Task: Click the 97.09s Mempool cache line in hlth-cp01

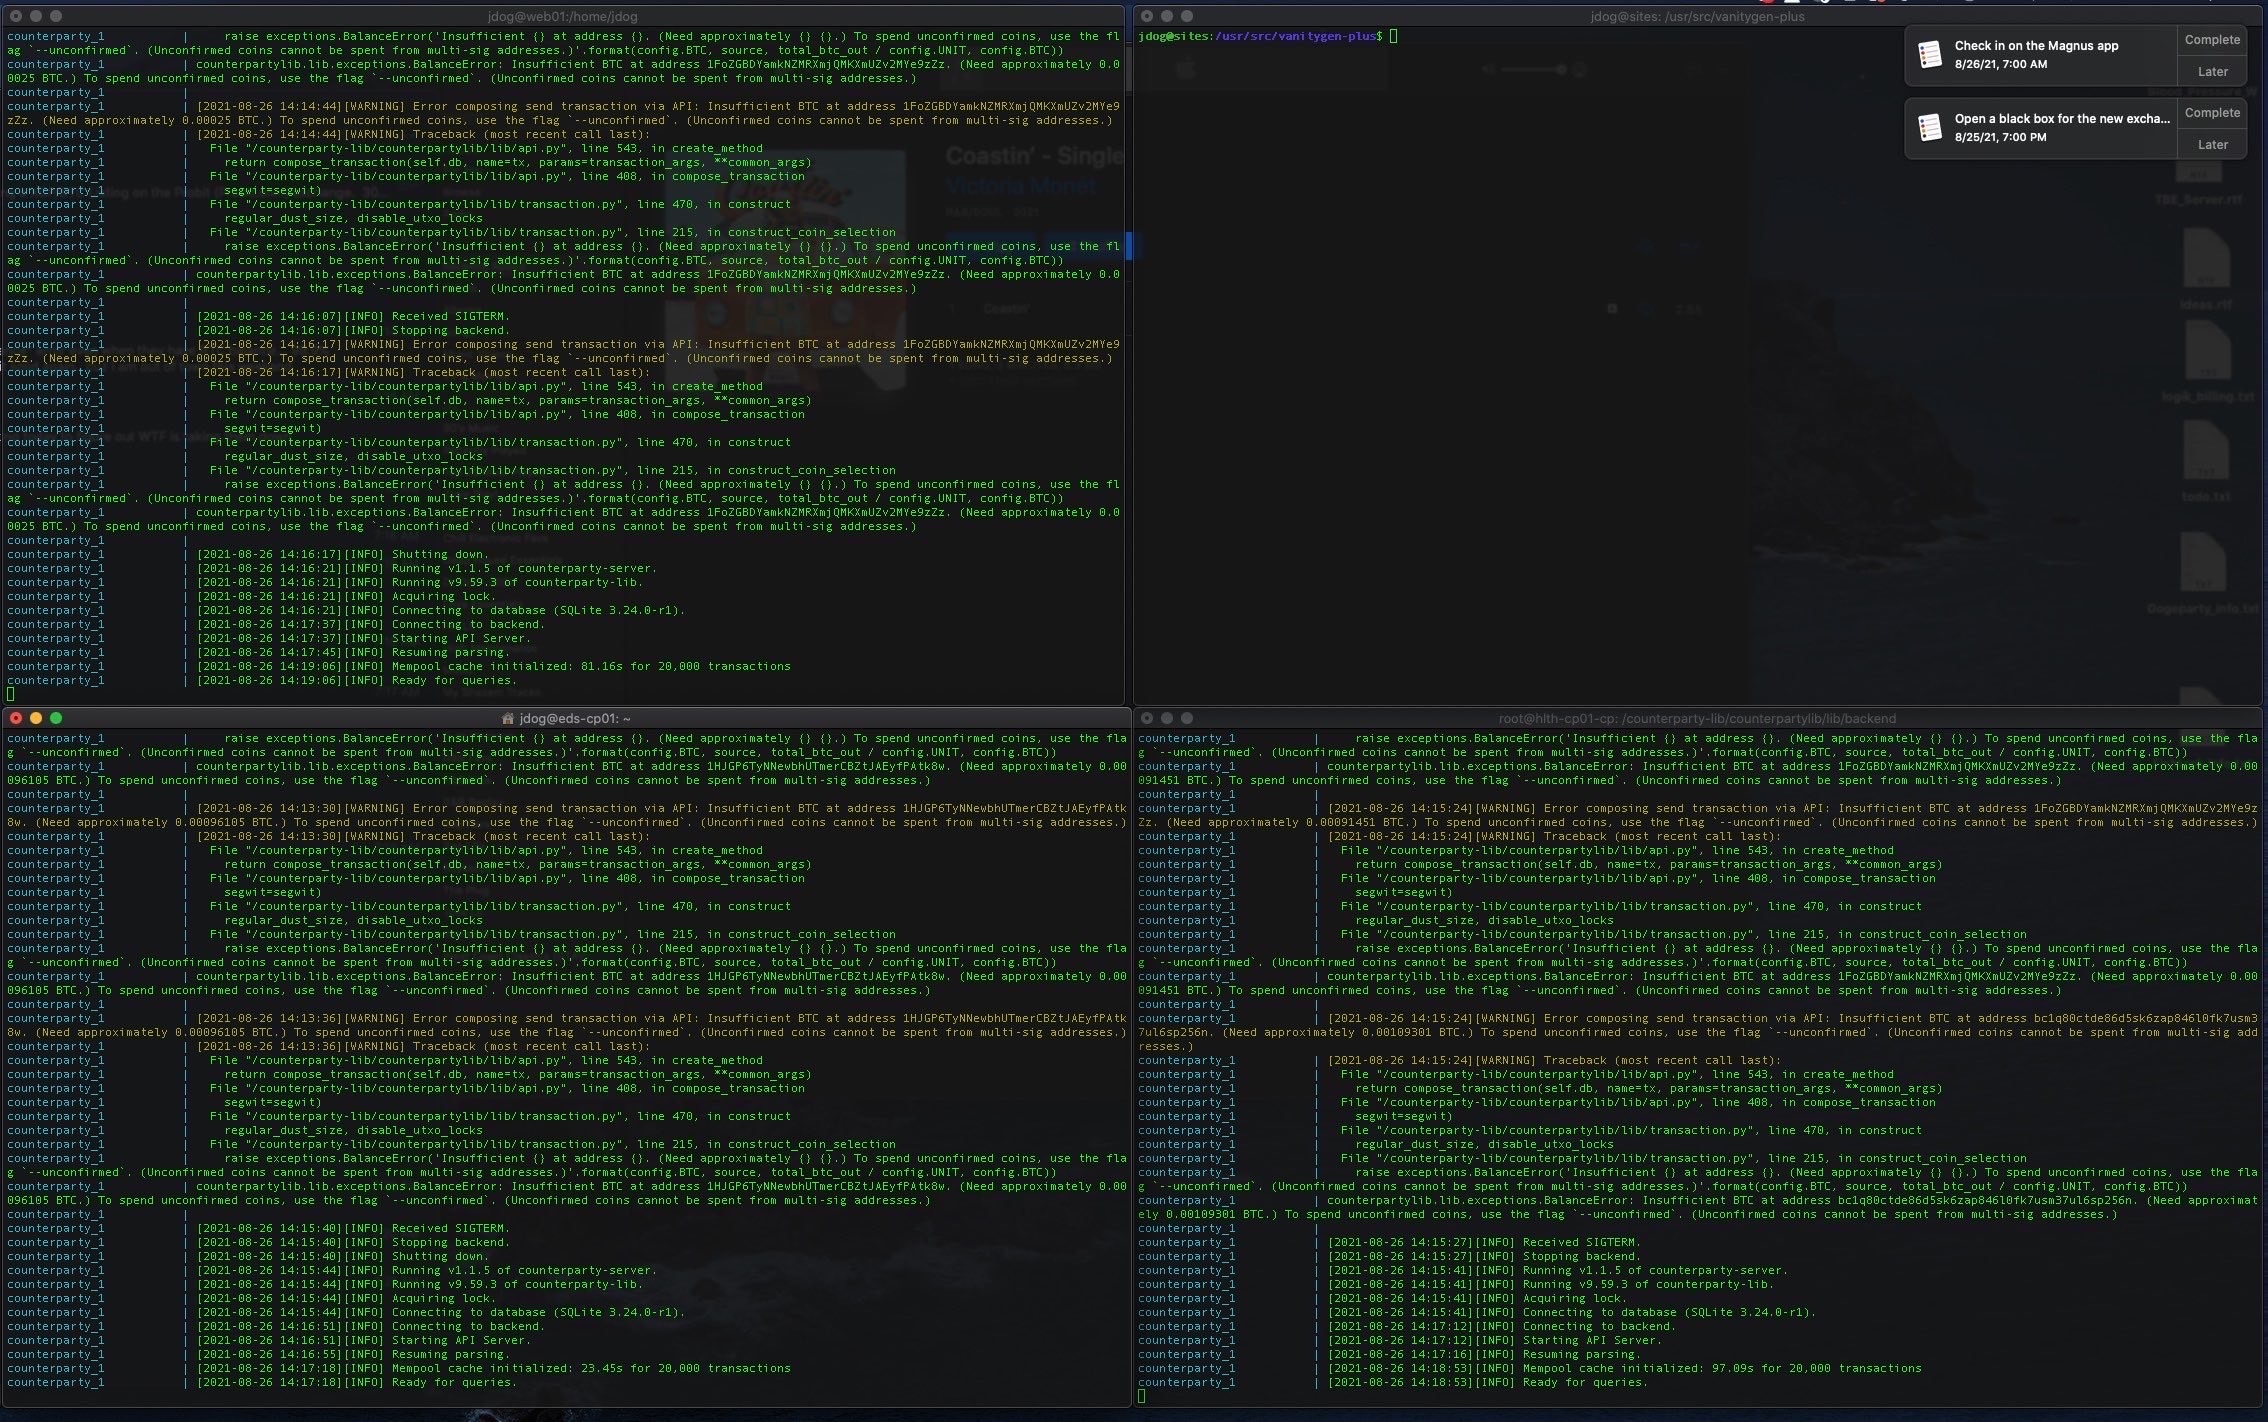Action: (x=1625, y=1368)
